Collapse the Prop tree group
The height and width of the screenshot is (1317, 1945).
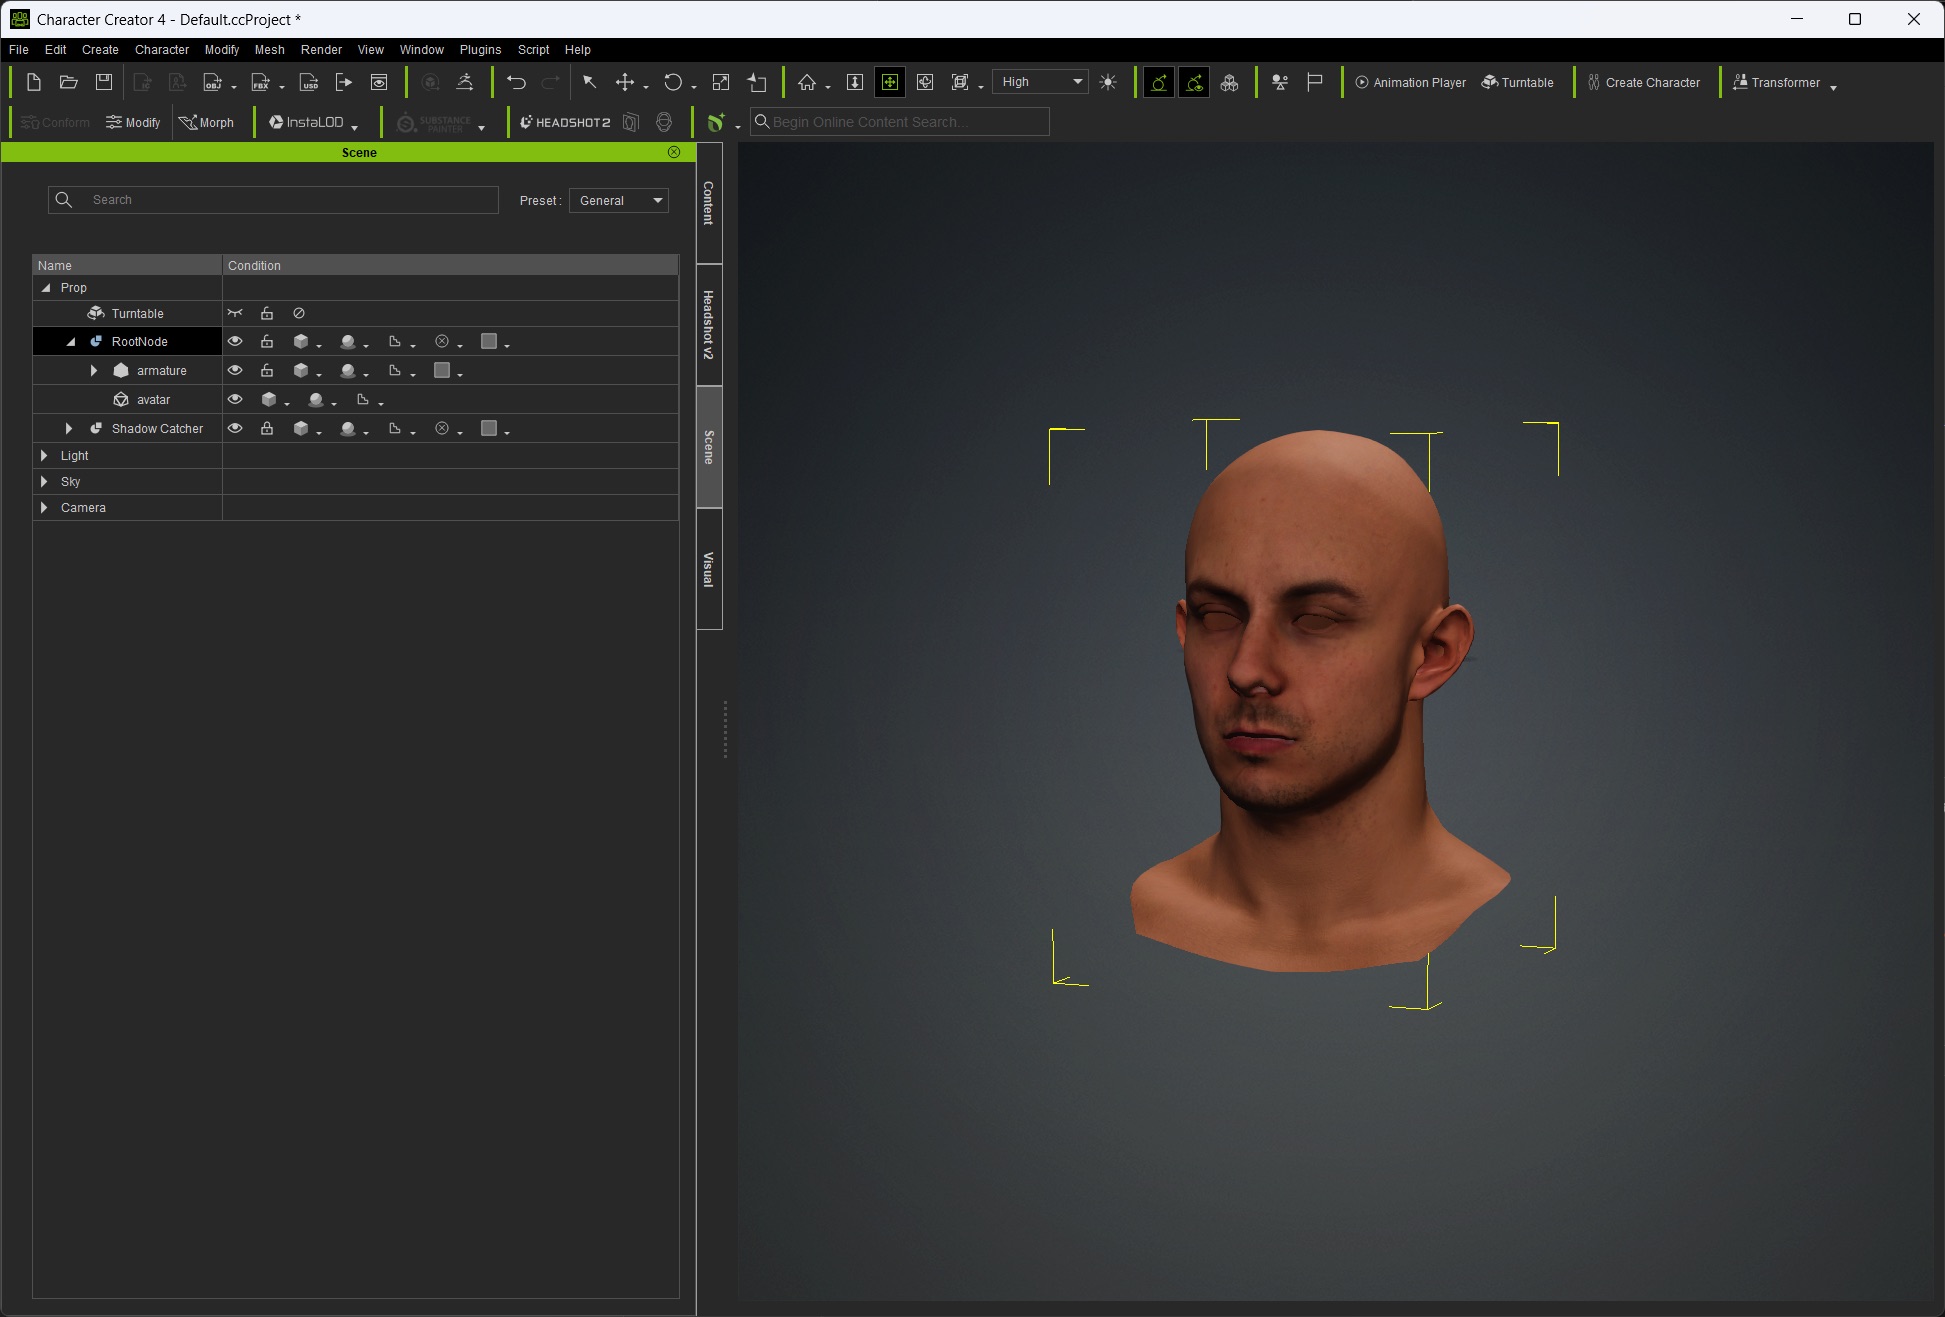pyautogui.click(x=45, y=287)
